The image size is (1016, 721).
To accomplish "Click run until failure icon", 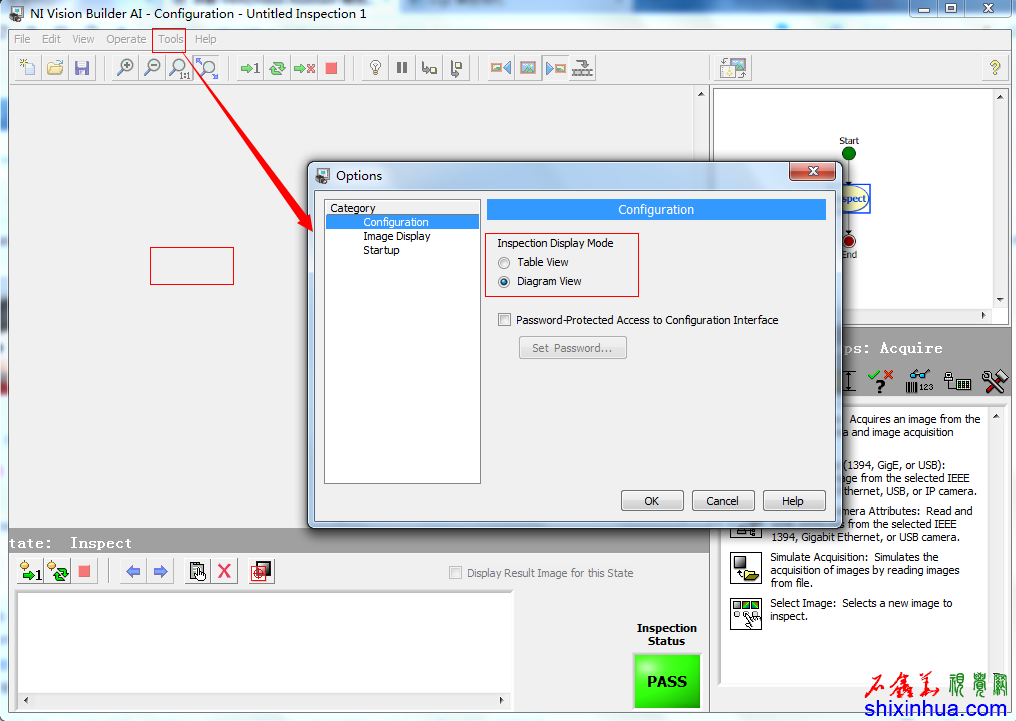I will [x=305, y=67].
